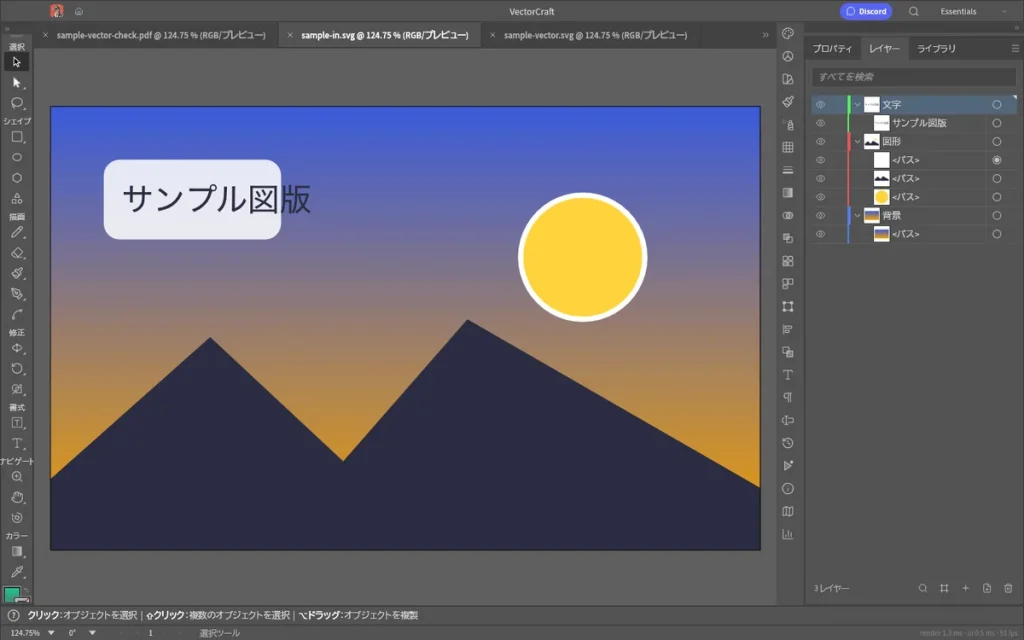Open the zoom level 124.75% dropdown
This screenshot has height=640, width=1024.
click(x=51, y=633)
